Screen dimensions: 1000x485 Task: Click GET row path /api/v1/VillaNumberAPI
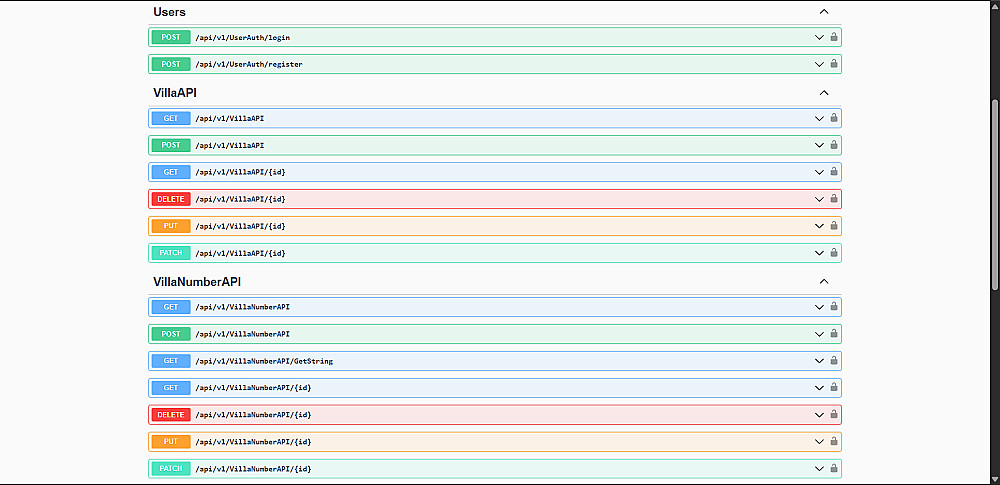pos(243,308)
